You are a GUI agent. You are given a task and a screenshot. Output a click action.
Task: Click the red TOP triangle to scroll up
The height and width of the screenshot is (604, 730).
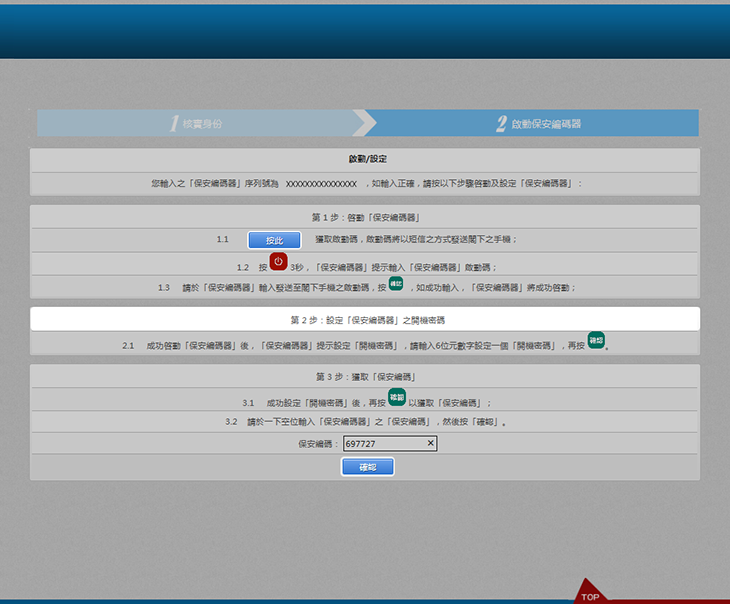(590, 592)
